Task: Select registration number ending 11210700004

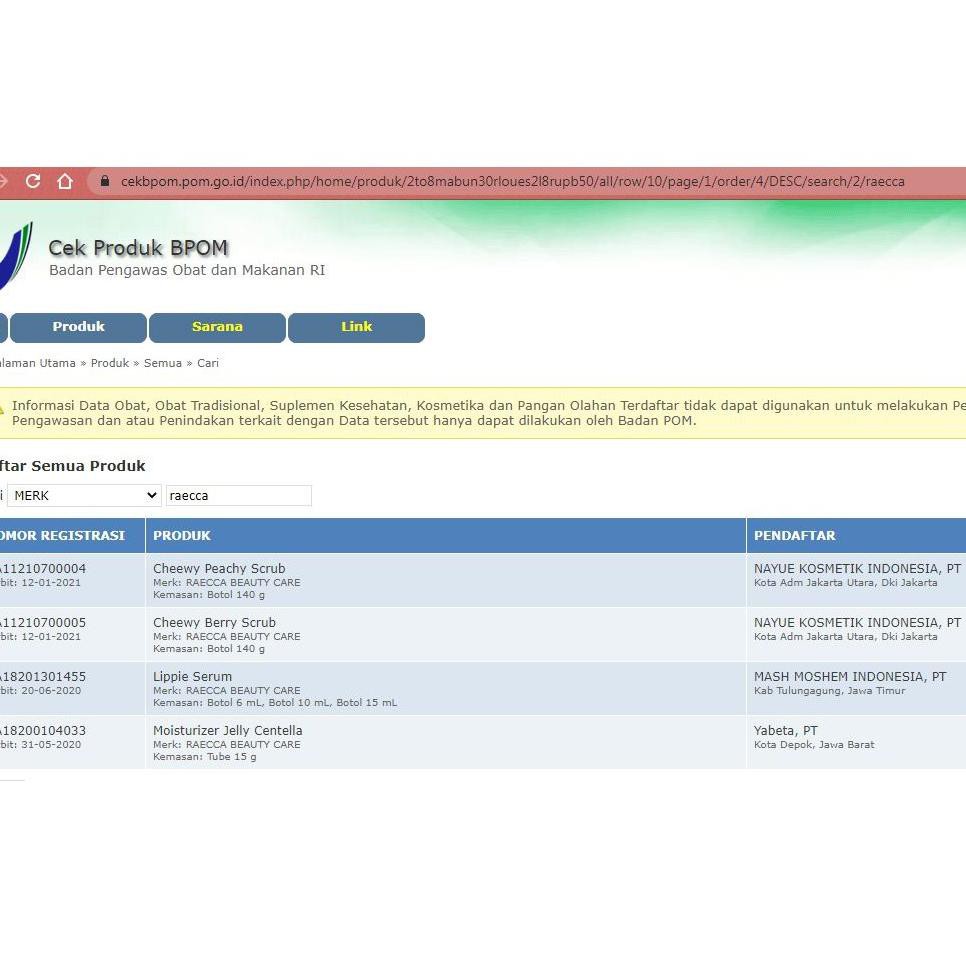Action: 43,569
